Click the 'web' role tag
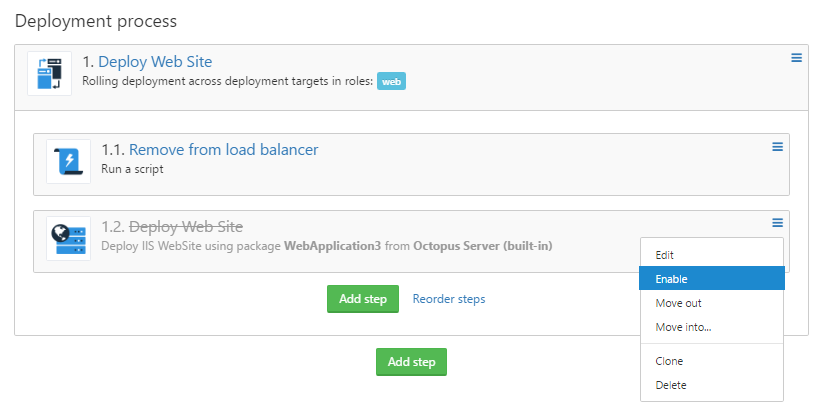 [391, 82]
